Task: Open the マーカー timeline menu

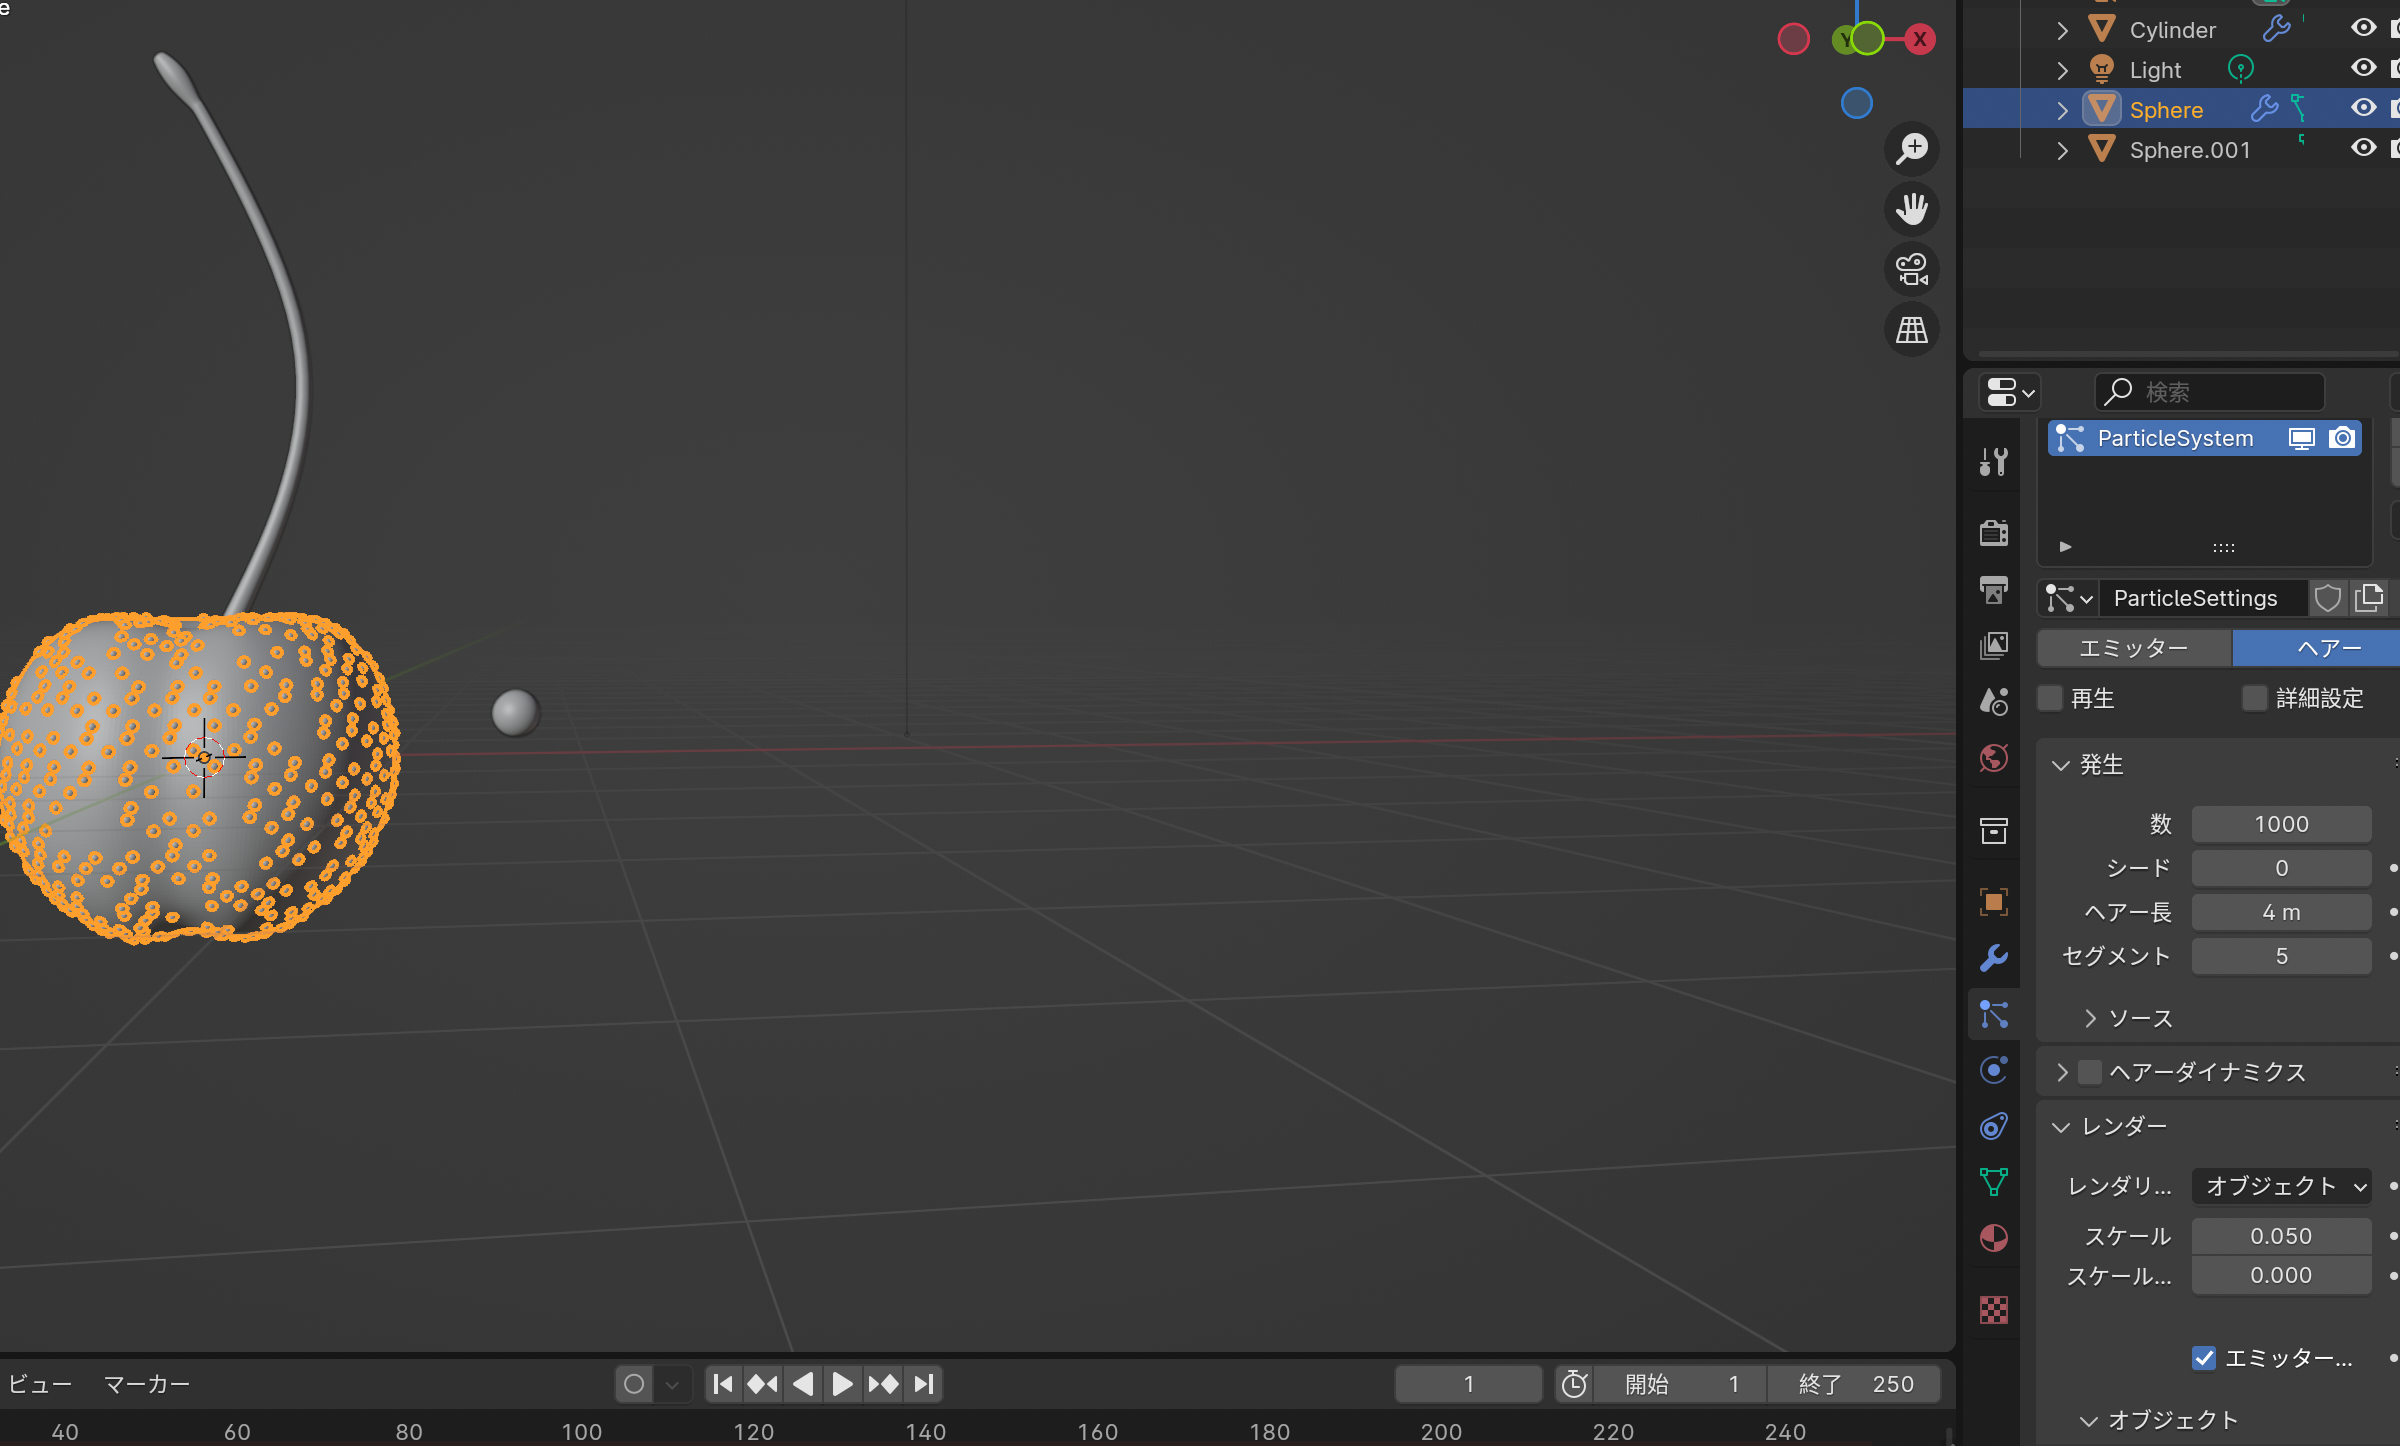Action: (147, 1384)
